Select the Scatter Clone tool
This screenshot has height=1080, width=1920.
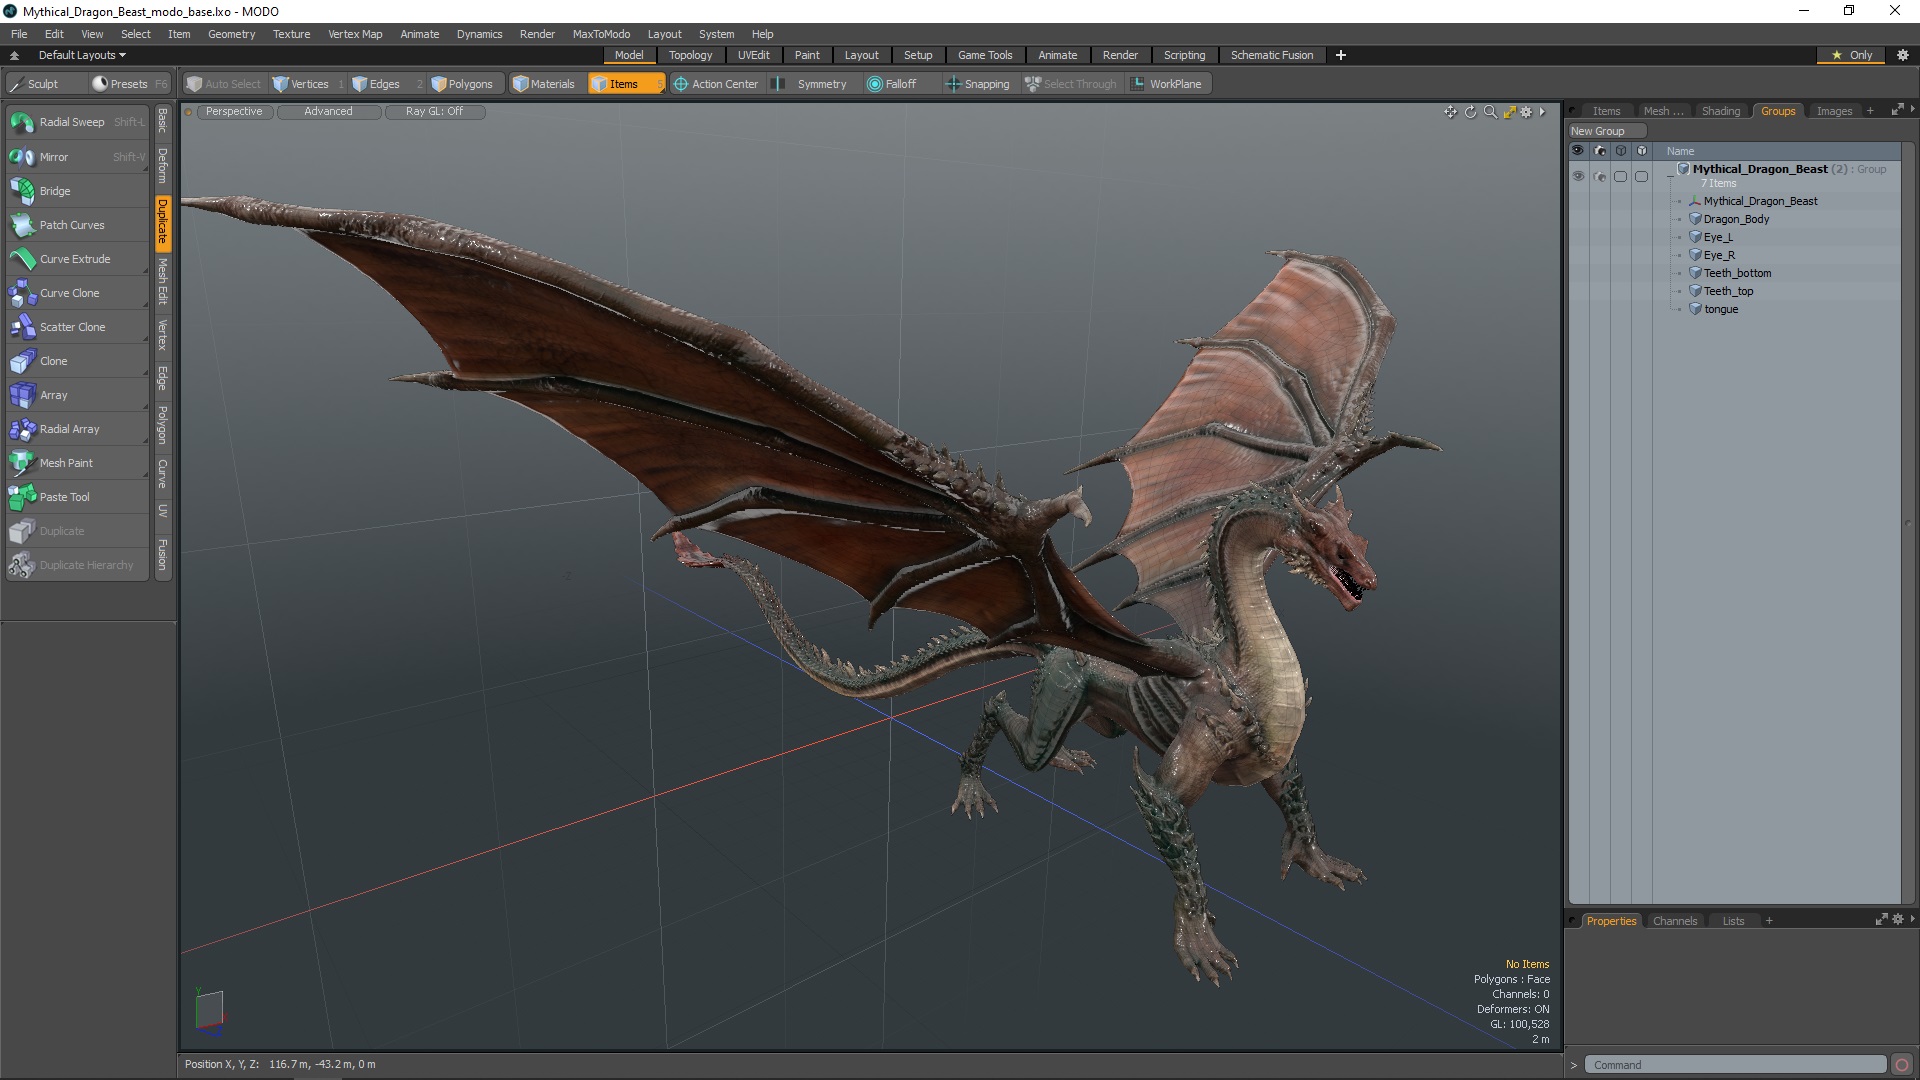coord(77,327)
